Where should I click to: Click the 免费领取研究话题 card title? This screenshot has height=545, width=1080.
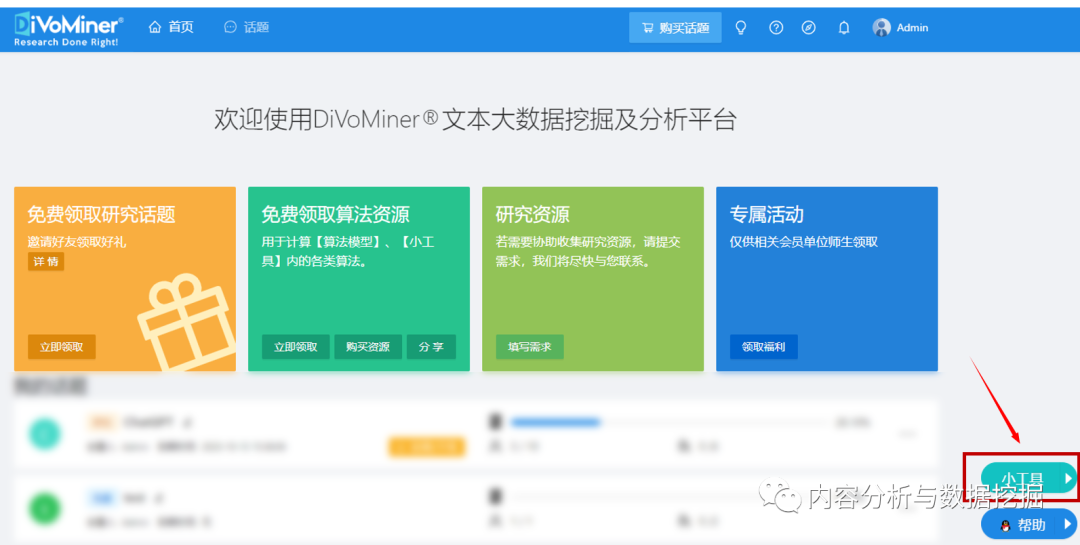coord(101,214)
